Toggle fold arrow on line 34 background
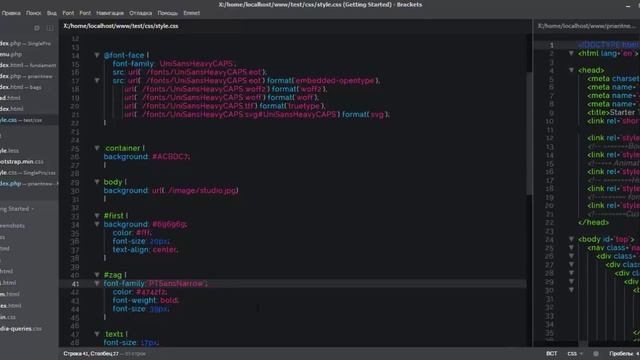640x360 pixels. (97, 224)
